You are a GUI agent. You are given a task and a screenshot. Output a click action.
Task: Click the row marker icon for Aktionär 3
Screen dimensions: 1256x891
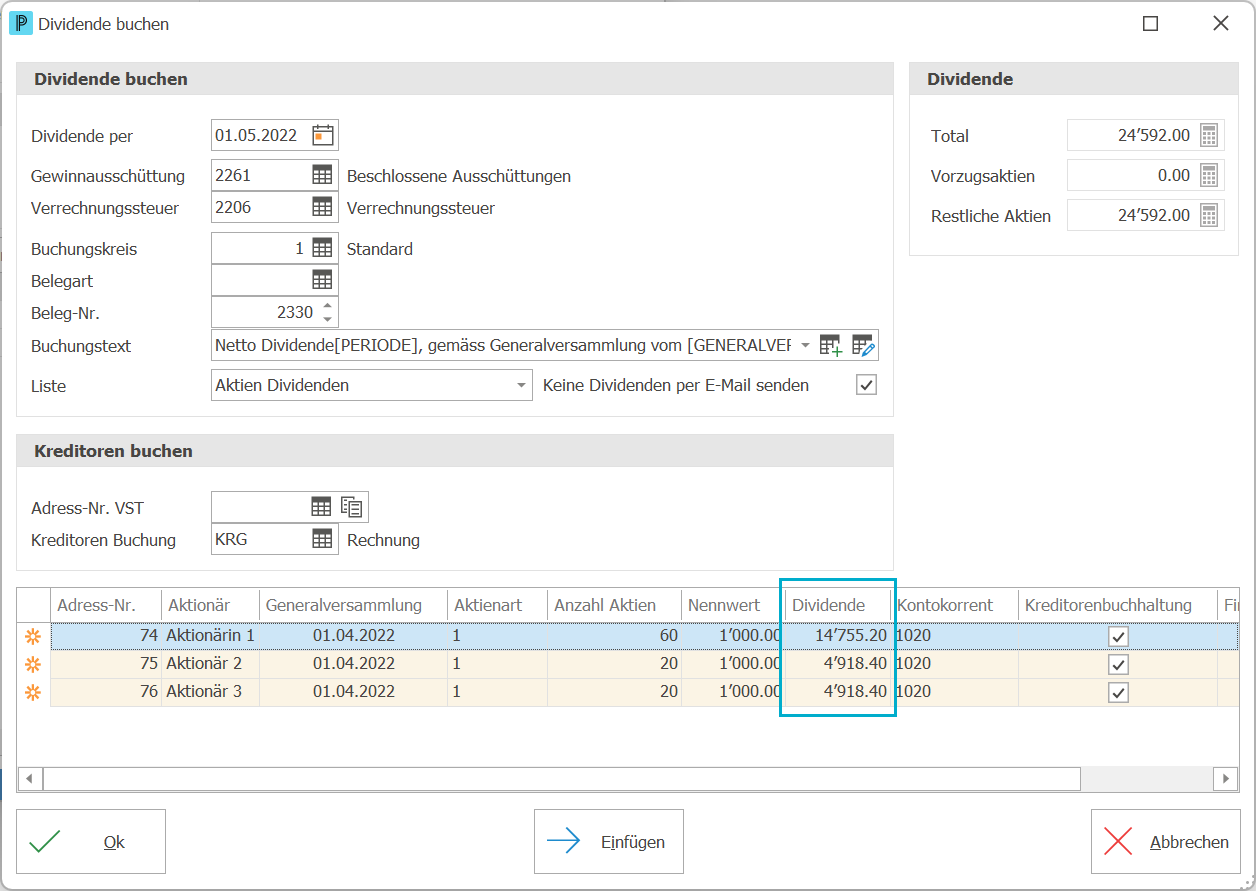[x=33, y=692]
